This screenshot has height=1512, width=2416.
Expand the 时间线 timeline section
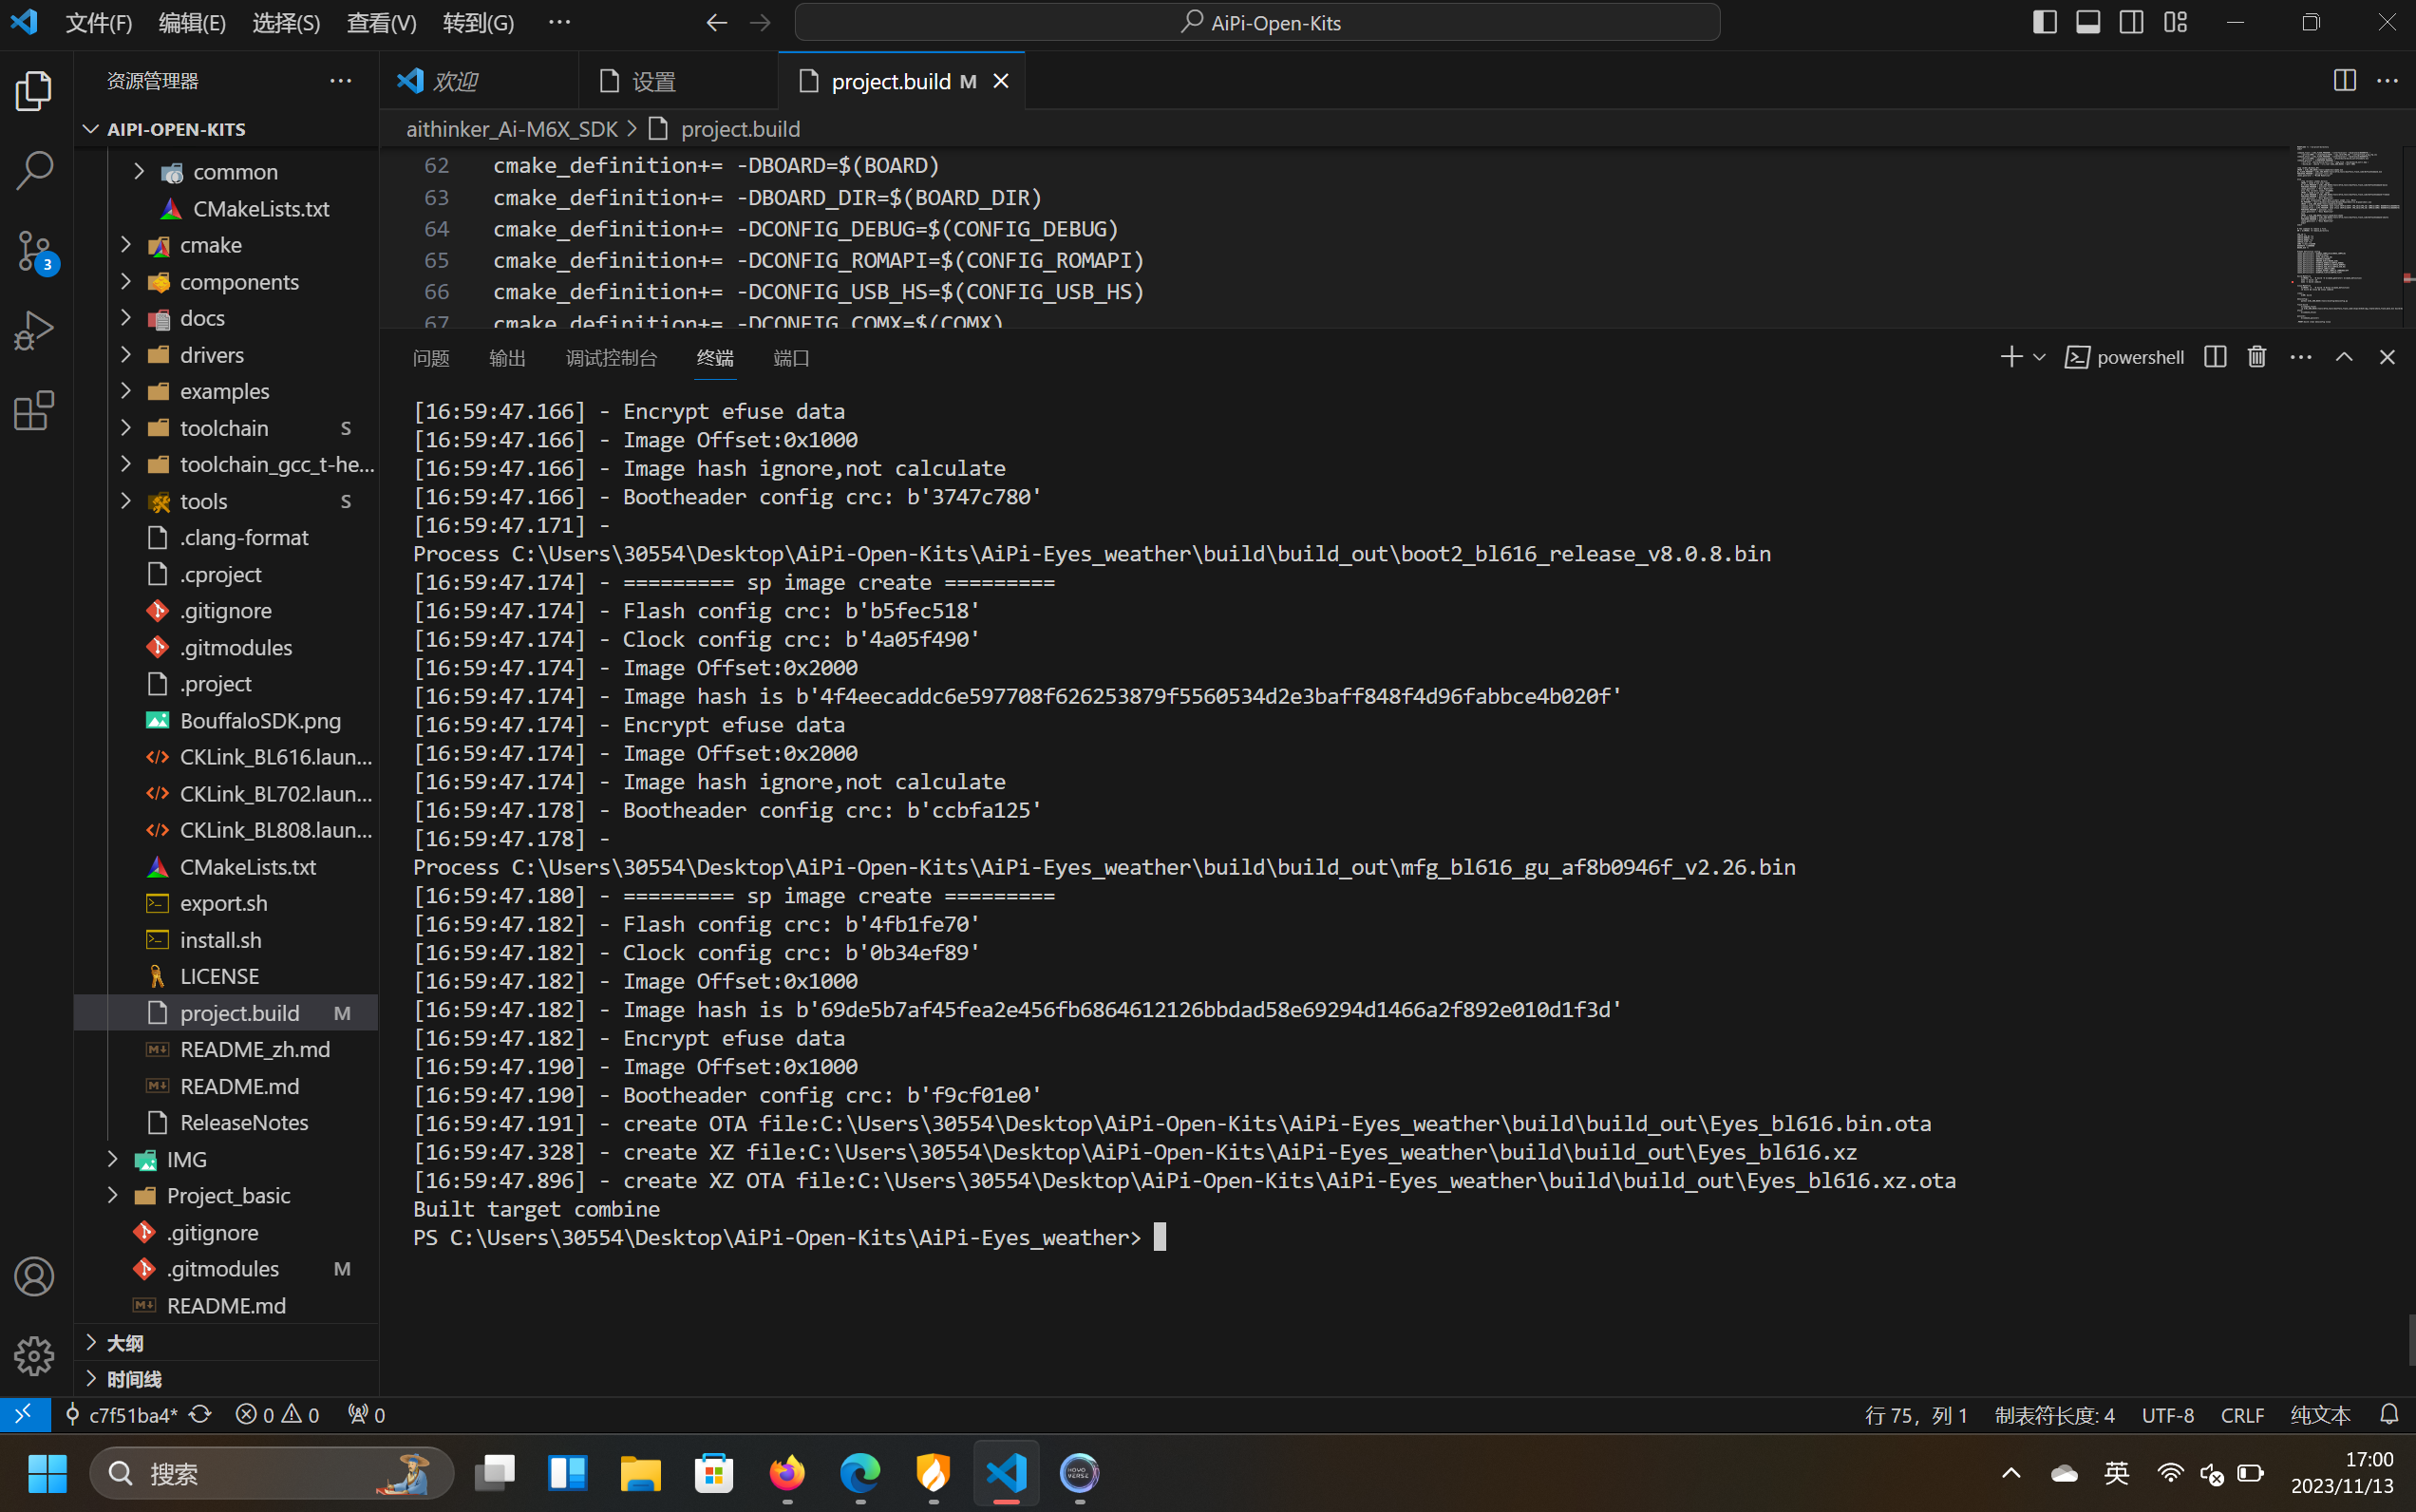point(226,1379)
